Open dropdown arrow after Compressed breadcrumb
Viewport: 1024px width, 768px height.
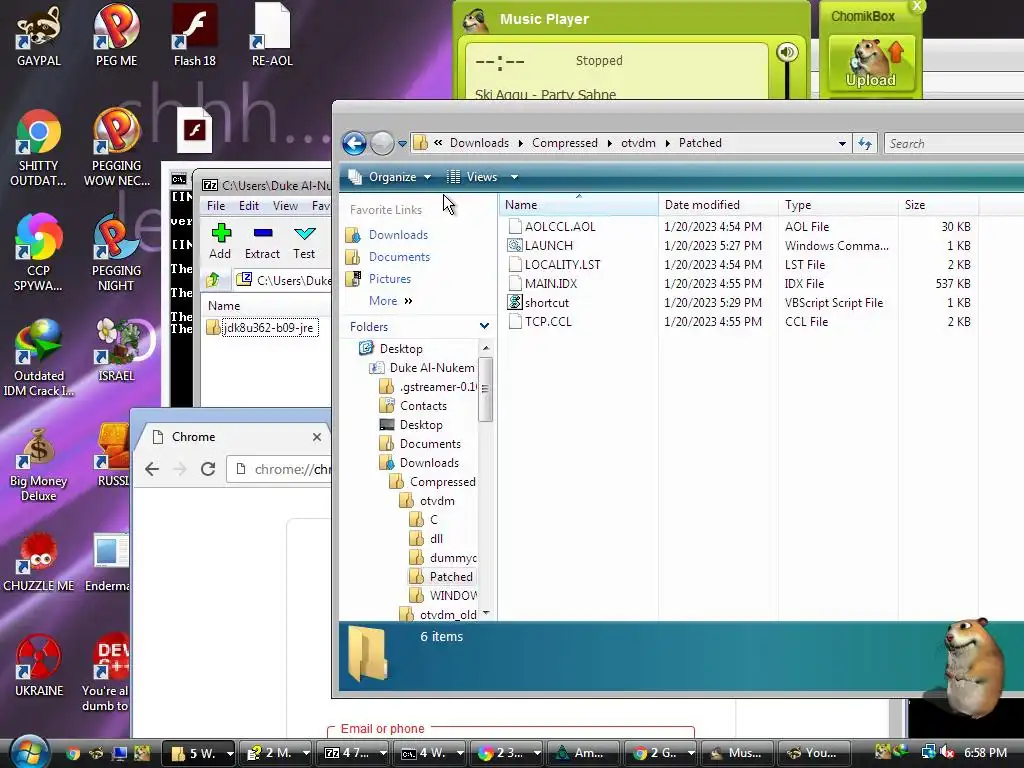609,143
